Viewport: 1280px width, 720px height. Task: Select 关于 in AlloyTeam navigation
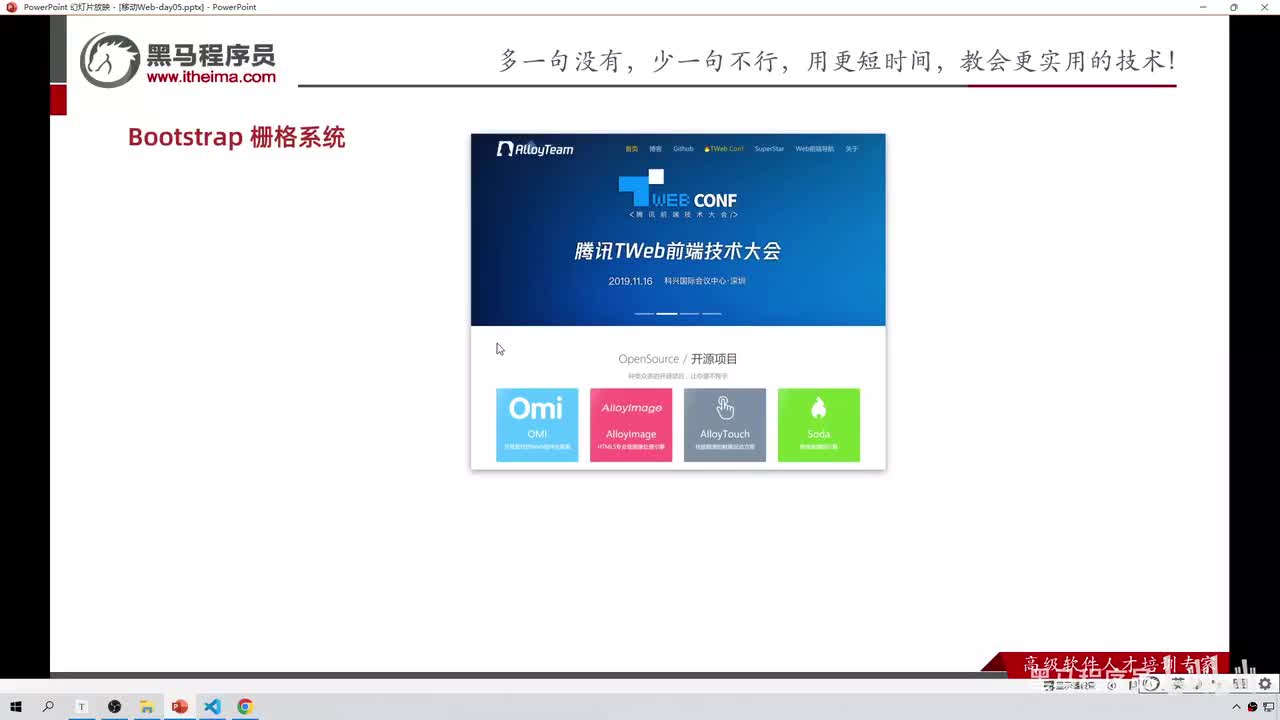(852, 149)
